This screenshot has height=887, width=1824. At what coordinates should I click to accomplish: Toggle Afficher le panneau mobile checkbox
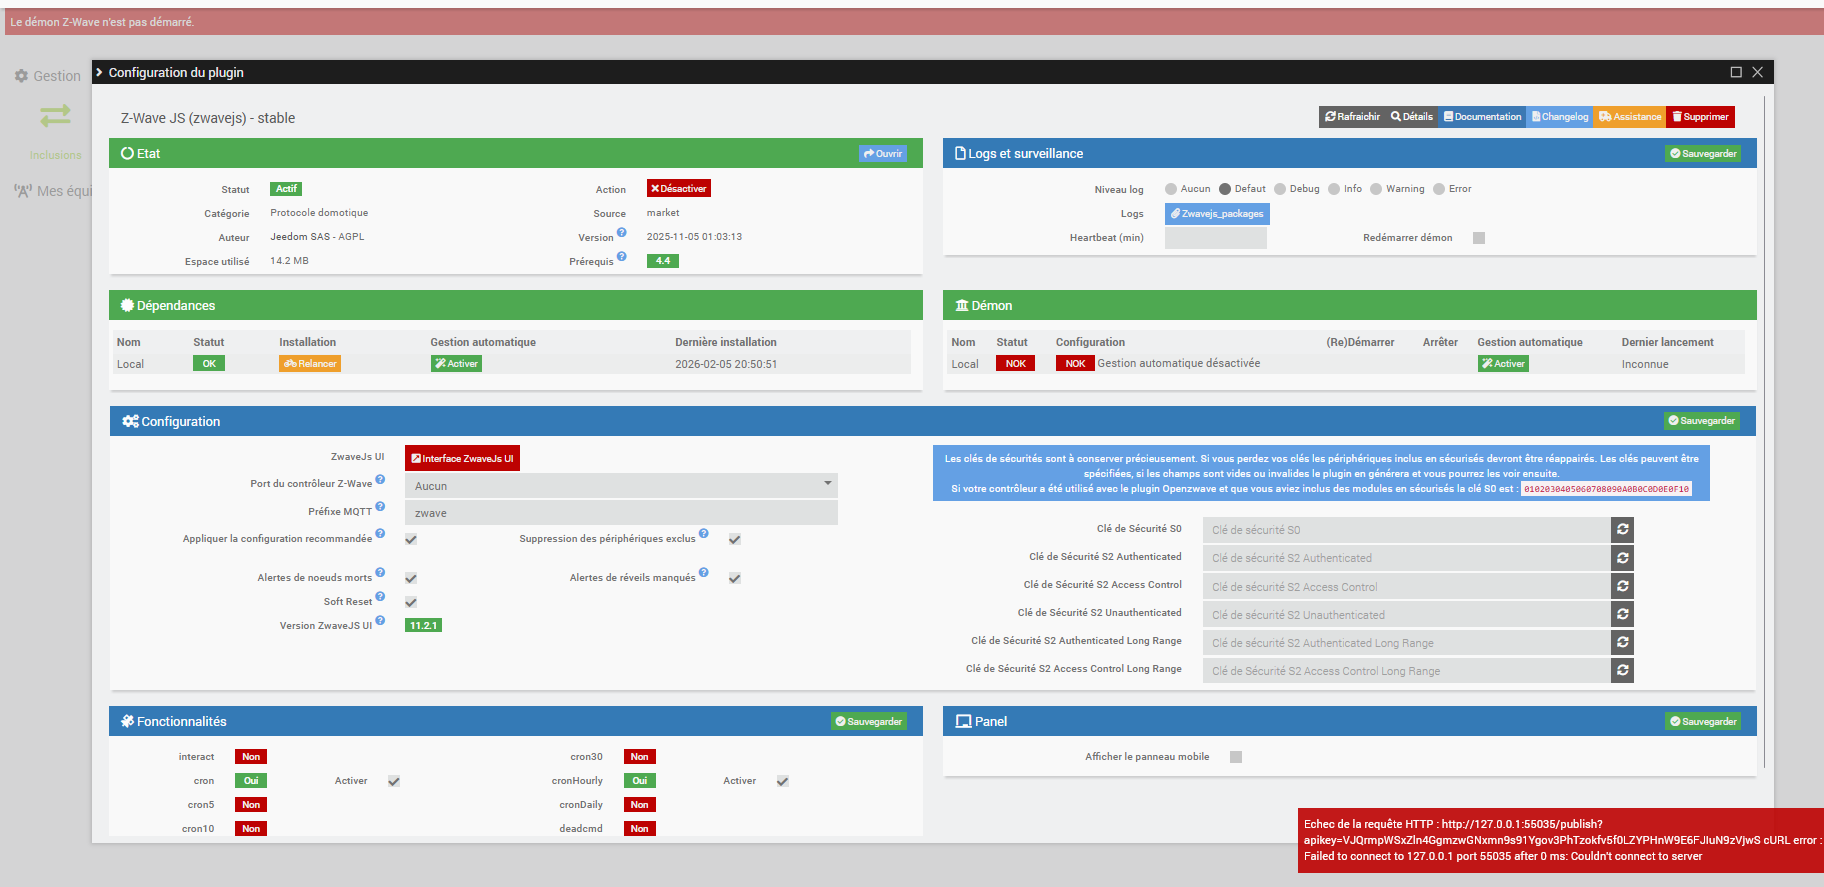click(x=1236, y=757)
